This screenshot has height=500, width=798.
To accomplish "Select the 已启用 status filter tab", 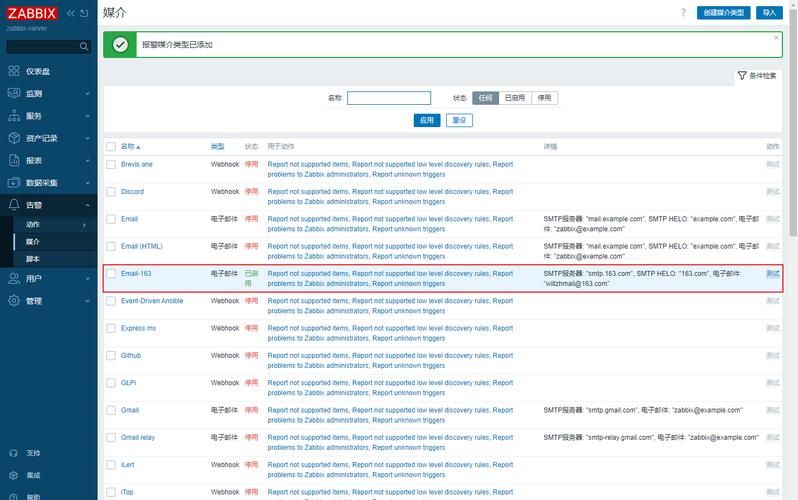I will [x=515, y=98].
